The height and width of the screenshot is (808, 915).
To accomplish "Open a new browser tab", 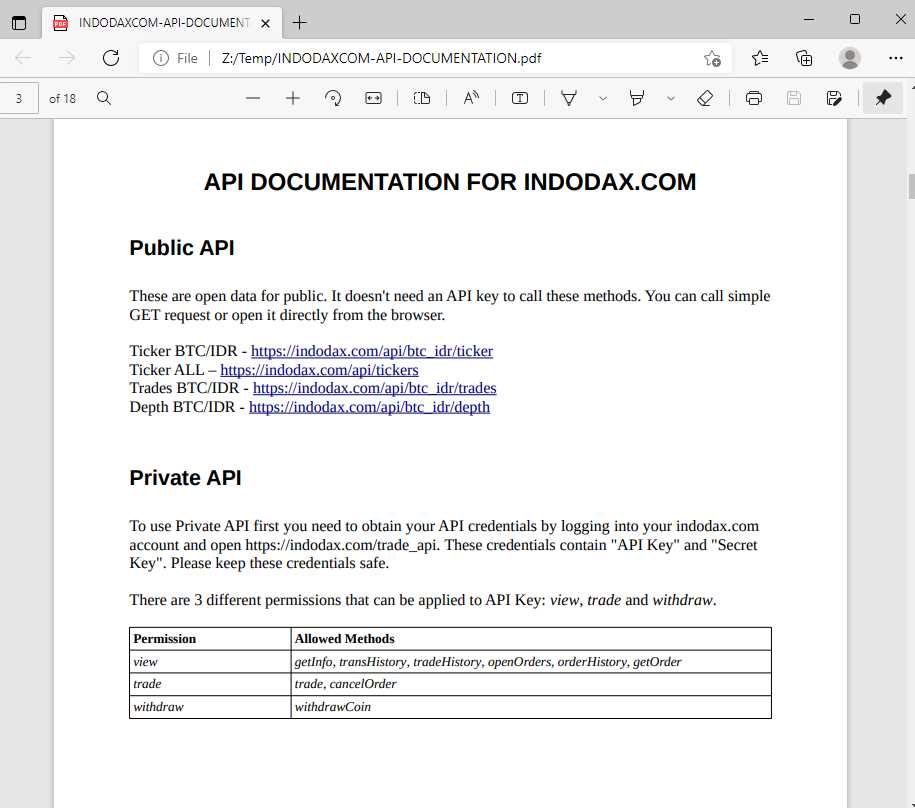I will click(299, 23).
